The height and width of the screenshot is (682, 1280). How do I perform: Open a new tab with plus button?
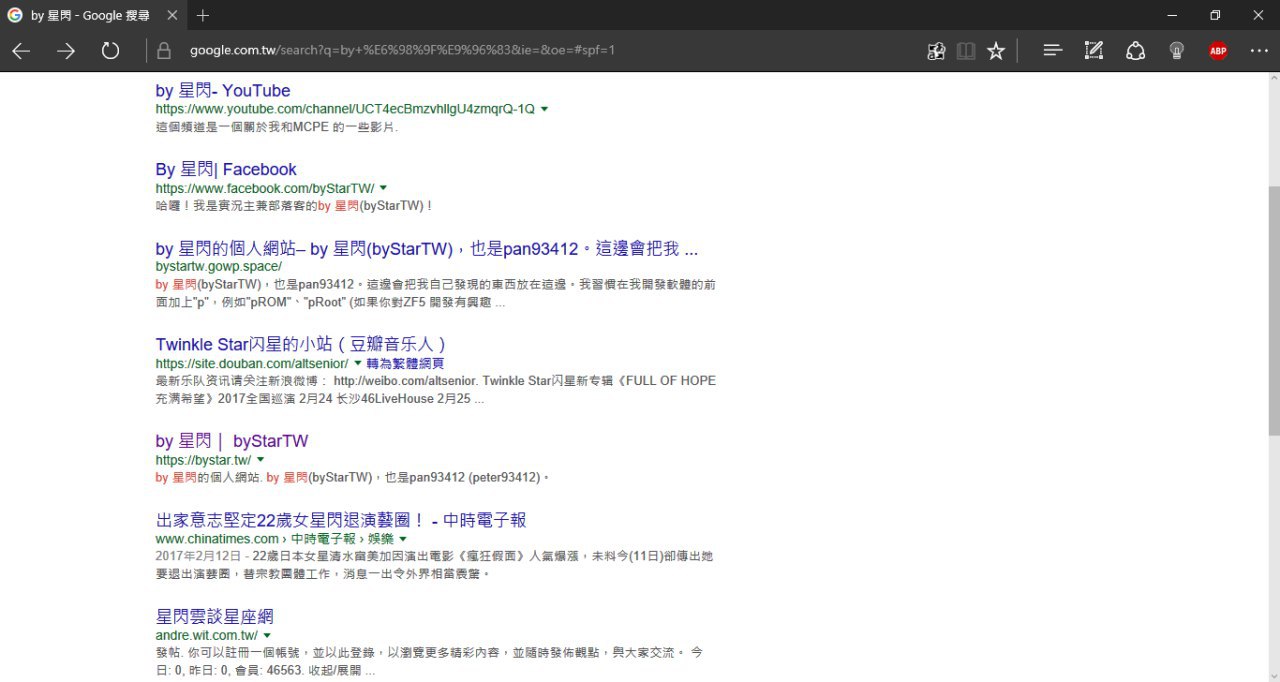pos(203,15)
